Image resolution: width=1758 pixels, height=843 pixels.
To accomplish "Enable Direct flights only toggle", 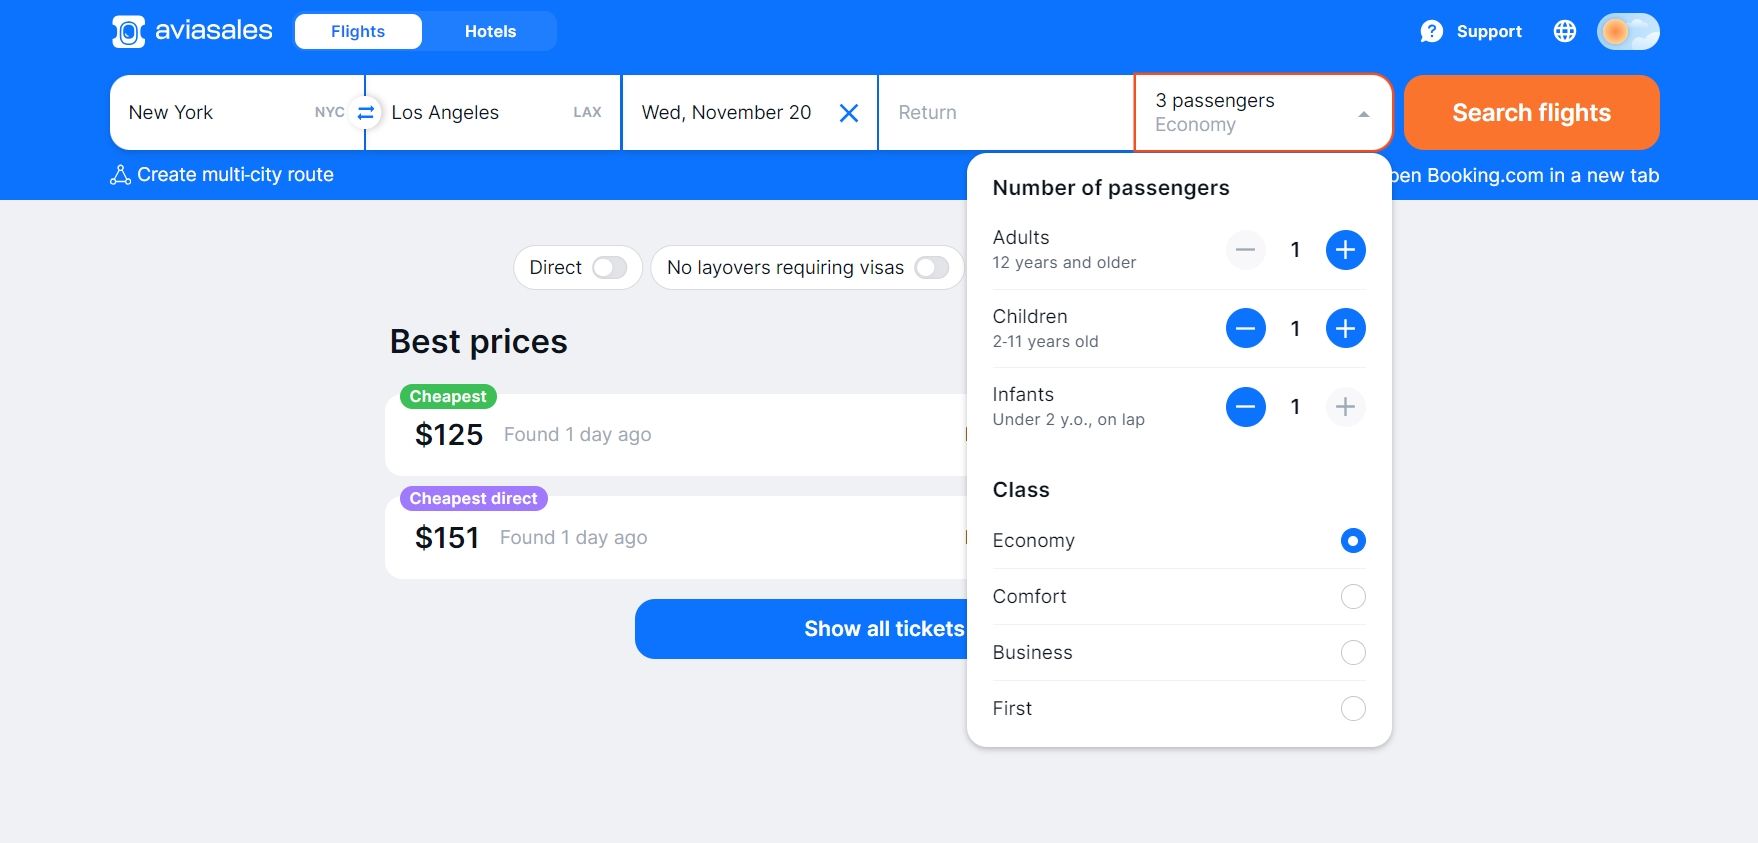I will pyautogui.click(x=609, y=268).
